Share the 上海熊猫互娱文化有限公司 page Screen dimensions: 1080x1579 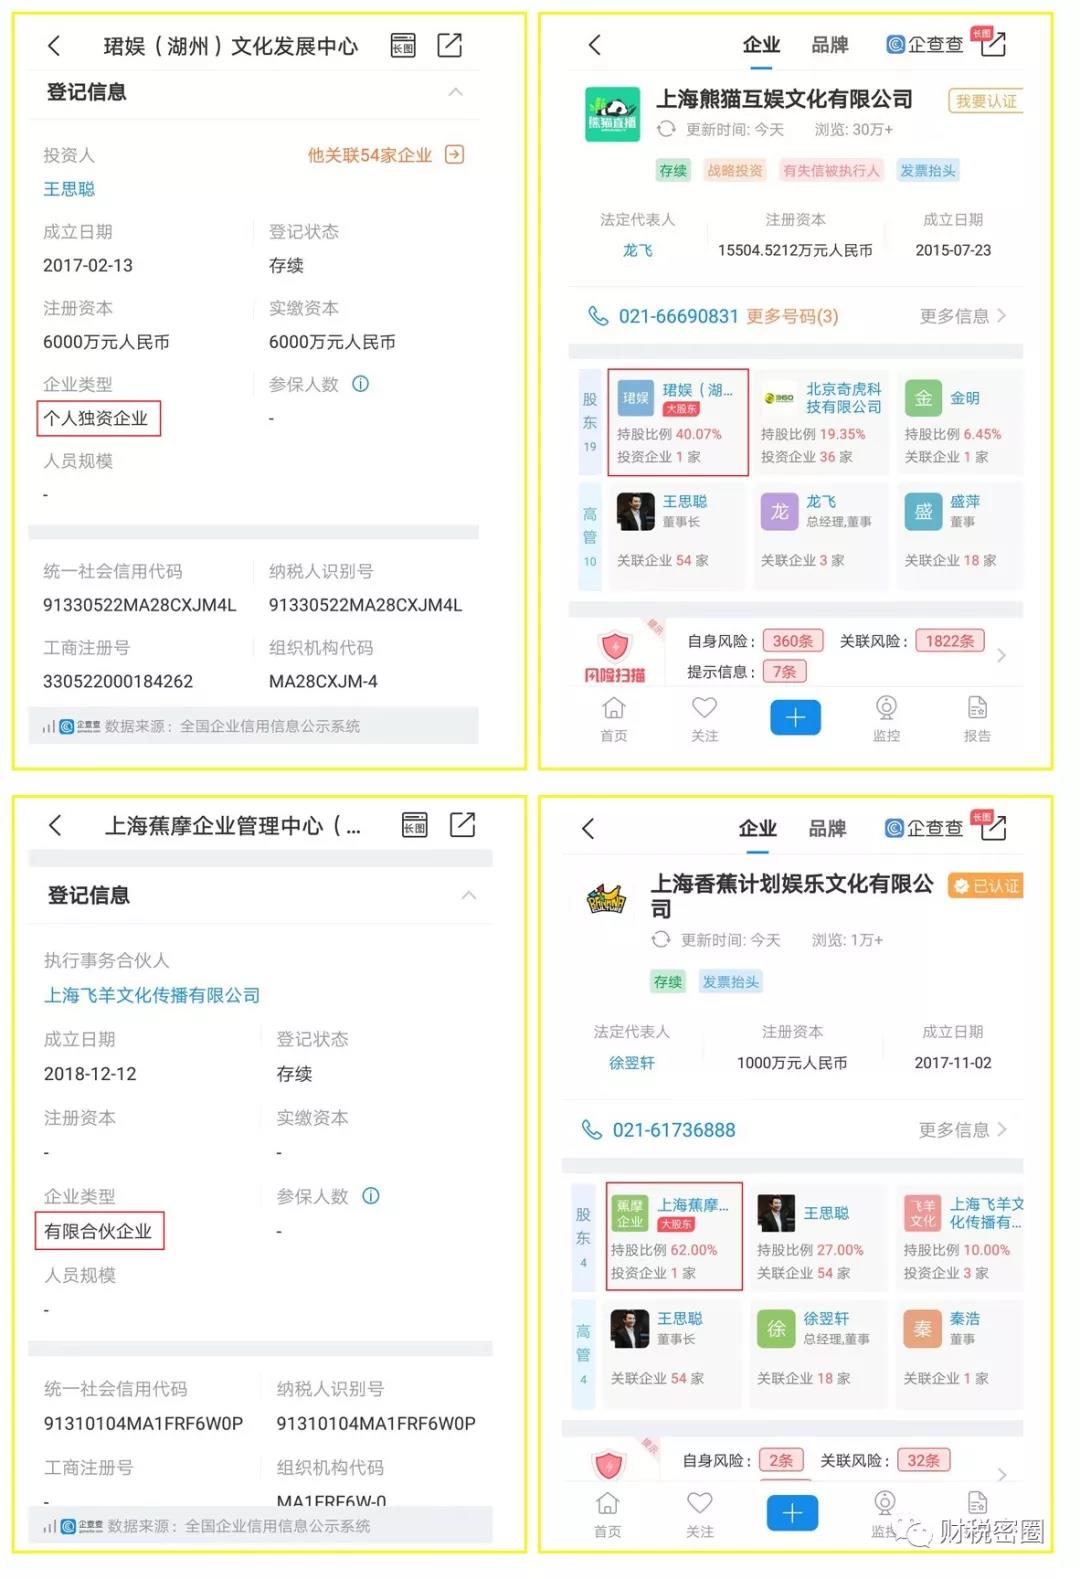[993, 43]
